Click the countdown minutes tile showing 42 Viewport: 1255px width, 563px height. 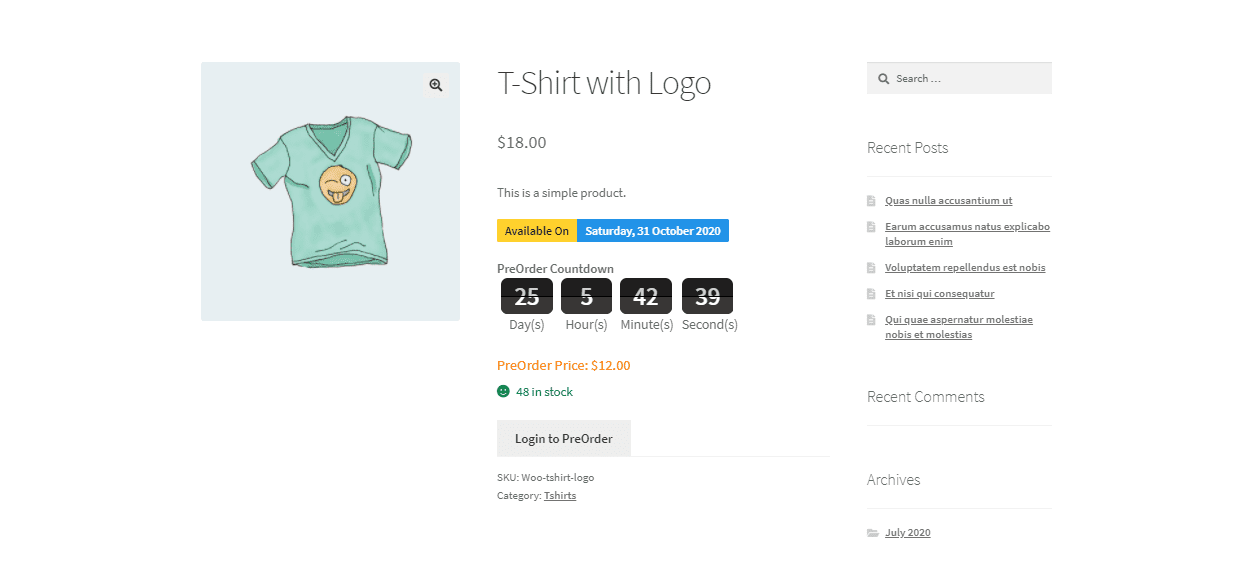pos(646,296)
